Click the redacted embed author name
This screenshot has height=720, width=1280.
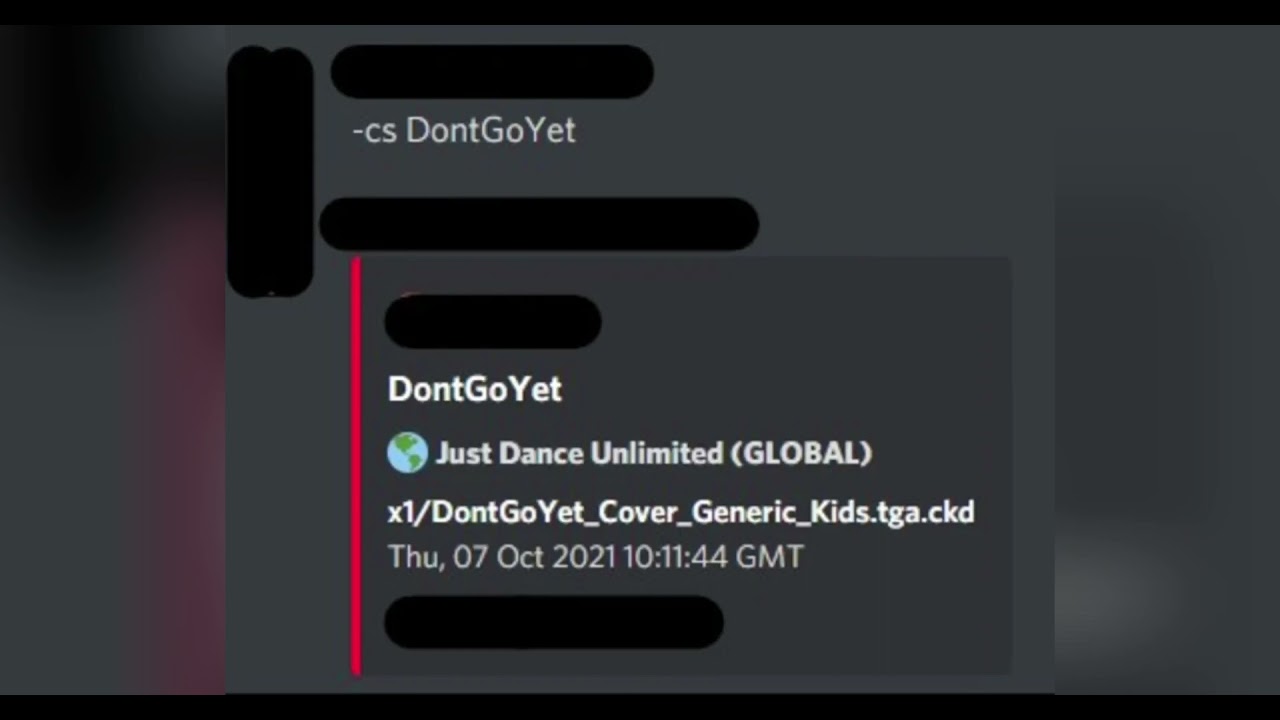click(x=493, y=321)
